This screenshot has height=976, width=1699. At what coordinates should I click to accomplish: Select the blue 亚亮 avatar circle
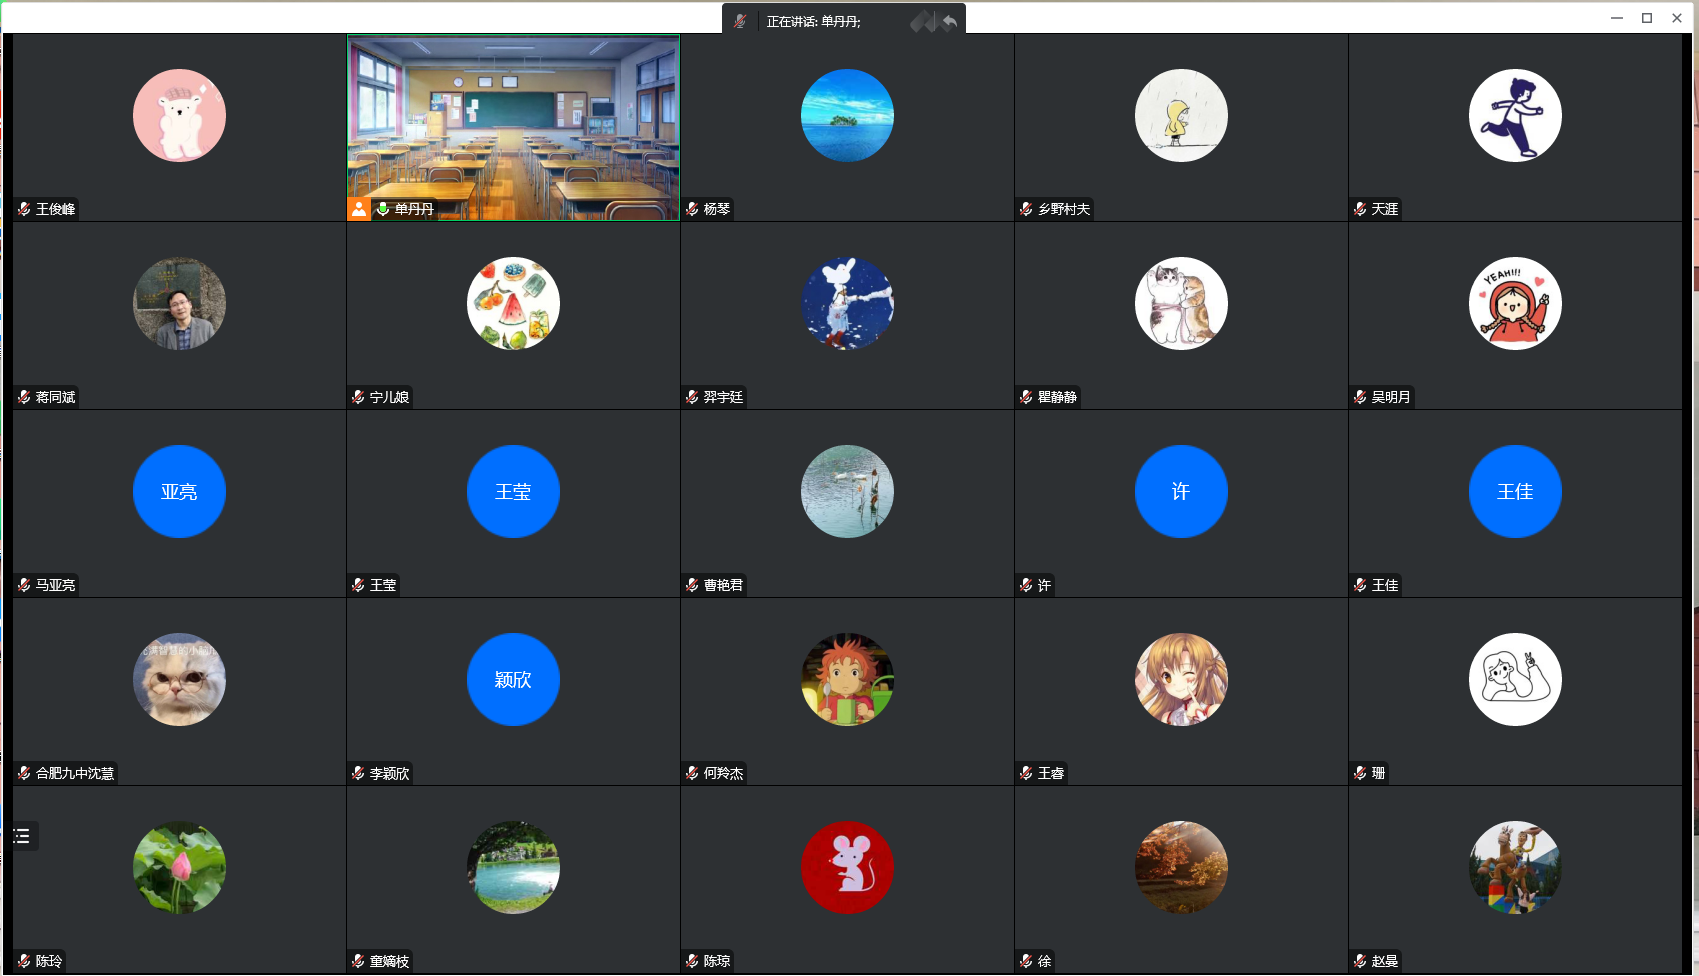pyautogui.click(x=179, y=491)
